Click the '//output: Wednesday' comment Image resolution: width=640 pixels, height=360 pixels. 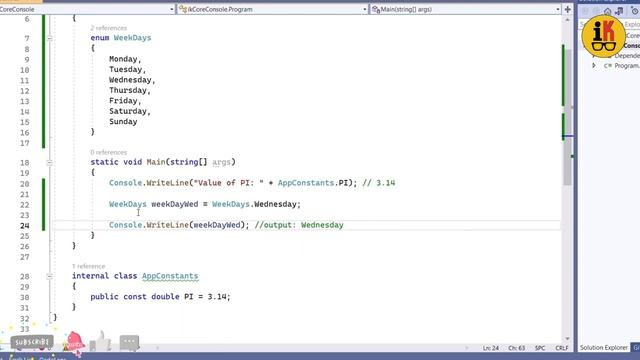point(299,225)
